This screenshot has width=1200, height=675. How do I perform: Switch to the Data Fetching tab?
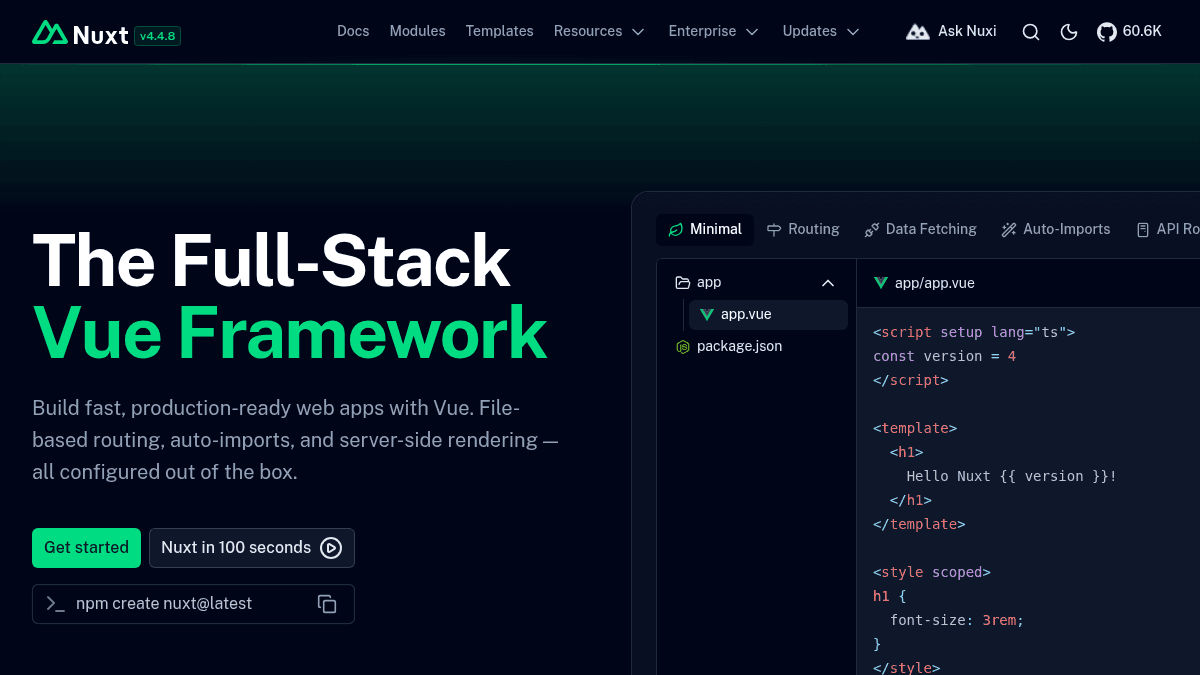pos(920,229)
